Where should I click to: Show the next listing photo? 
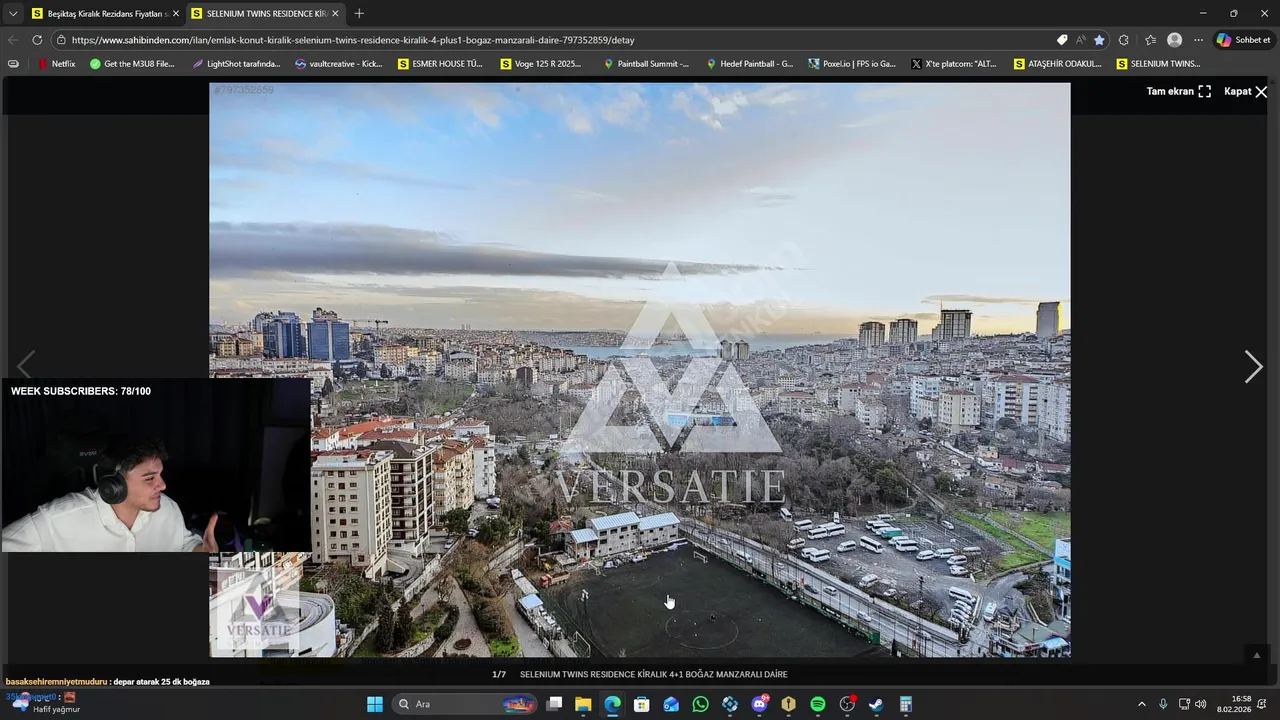pyautogui.click(x=1253, y=367)
